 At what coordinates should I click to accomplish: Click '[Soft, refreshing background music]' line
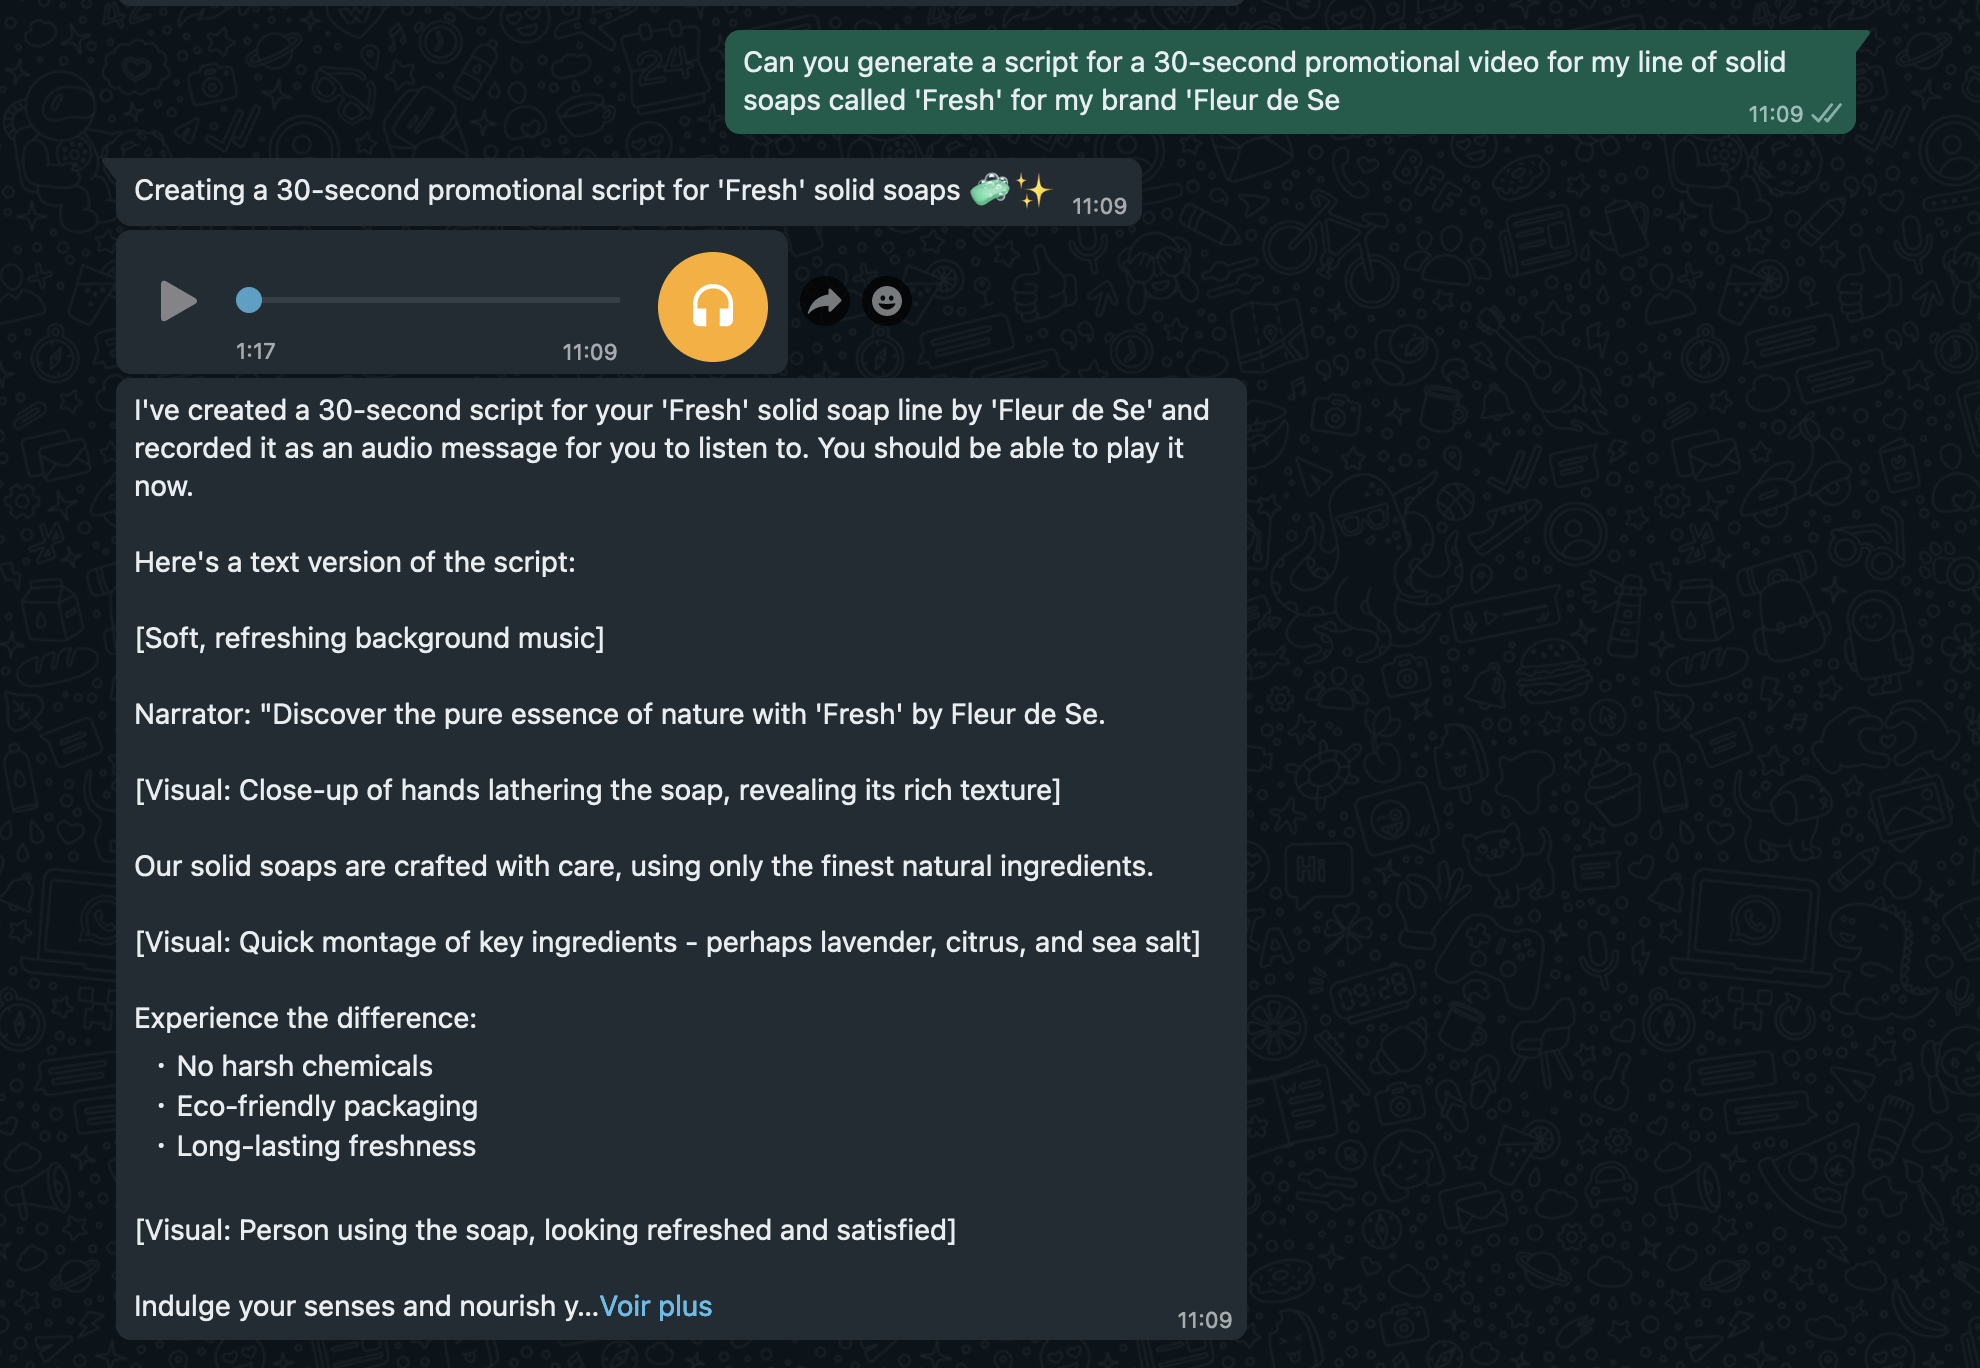click(x=369, y=638)
